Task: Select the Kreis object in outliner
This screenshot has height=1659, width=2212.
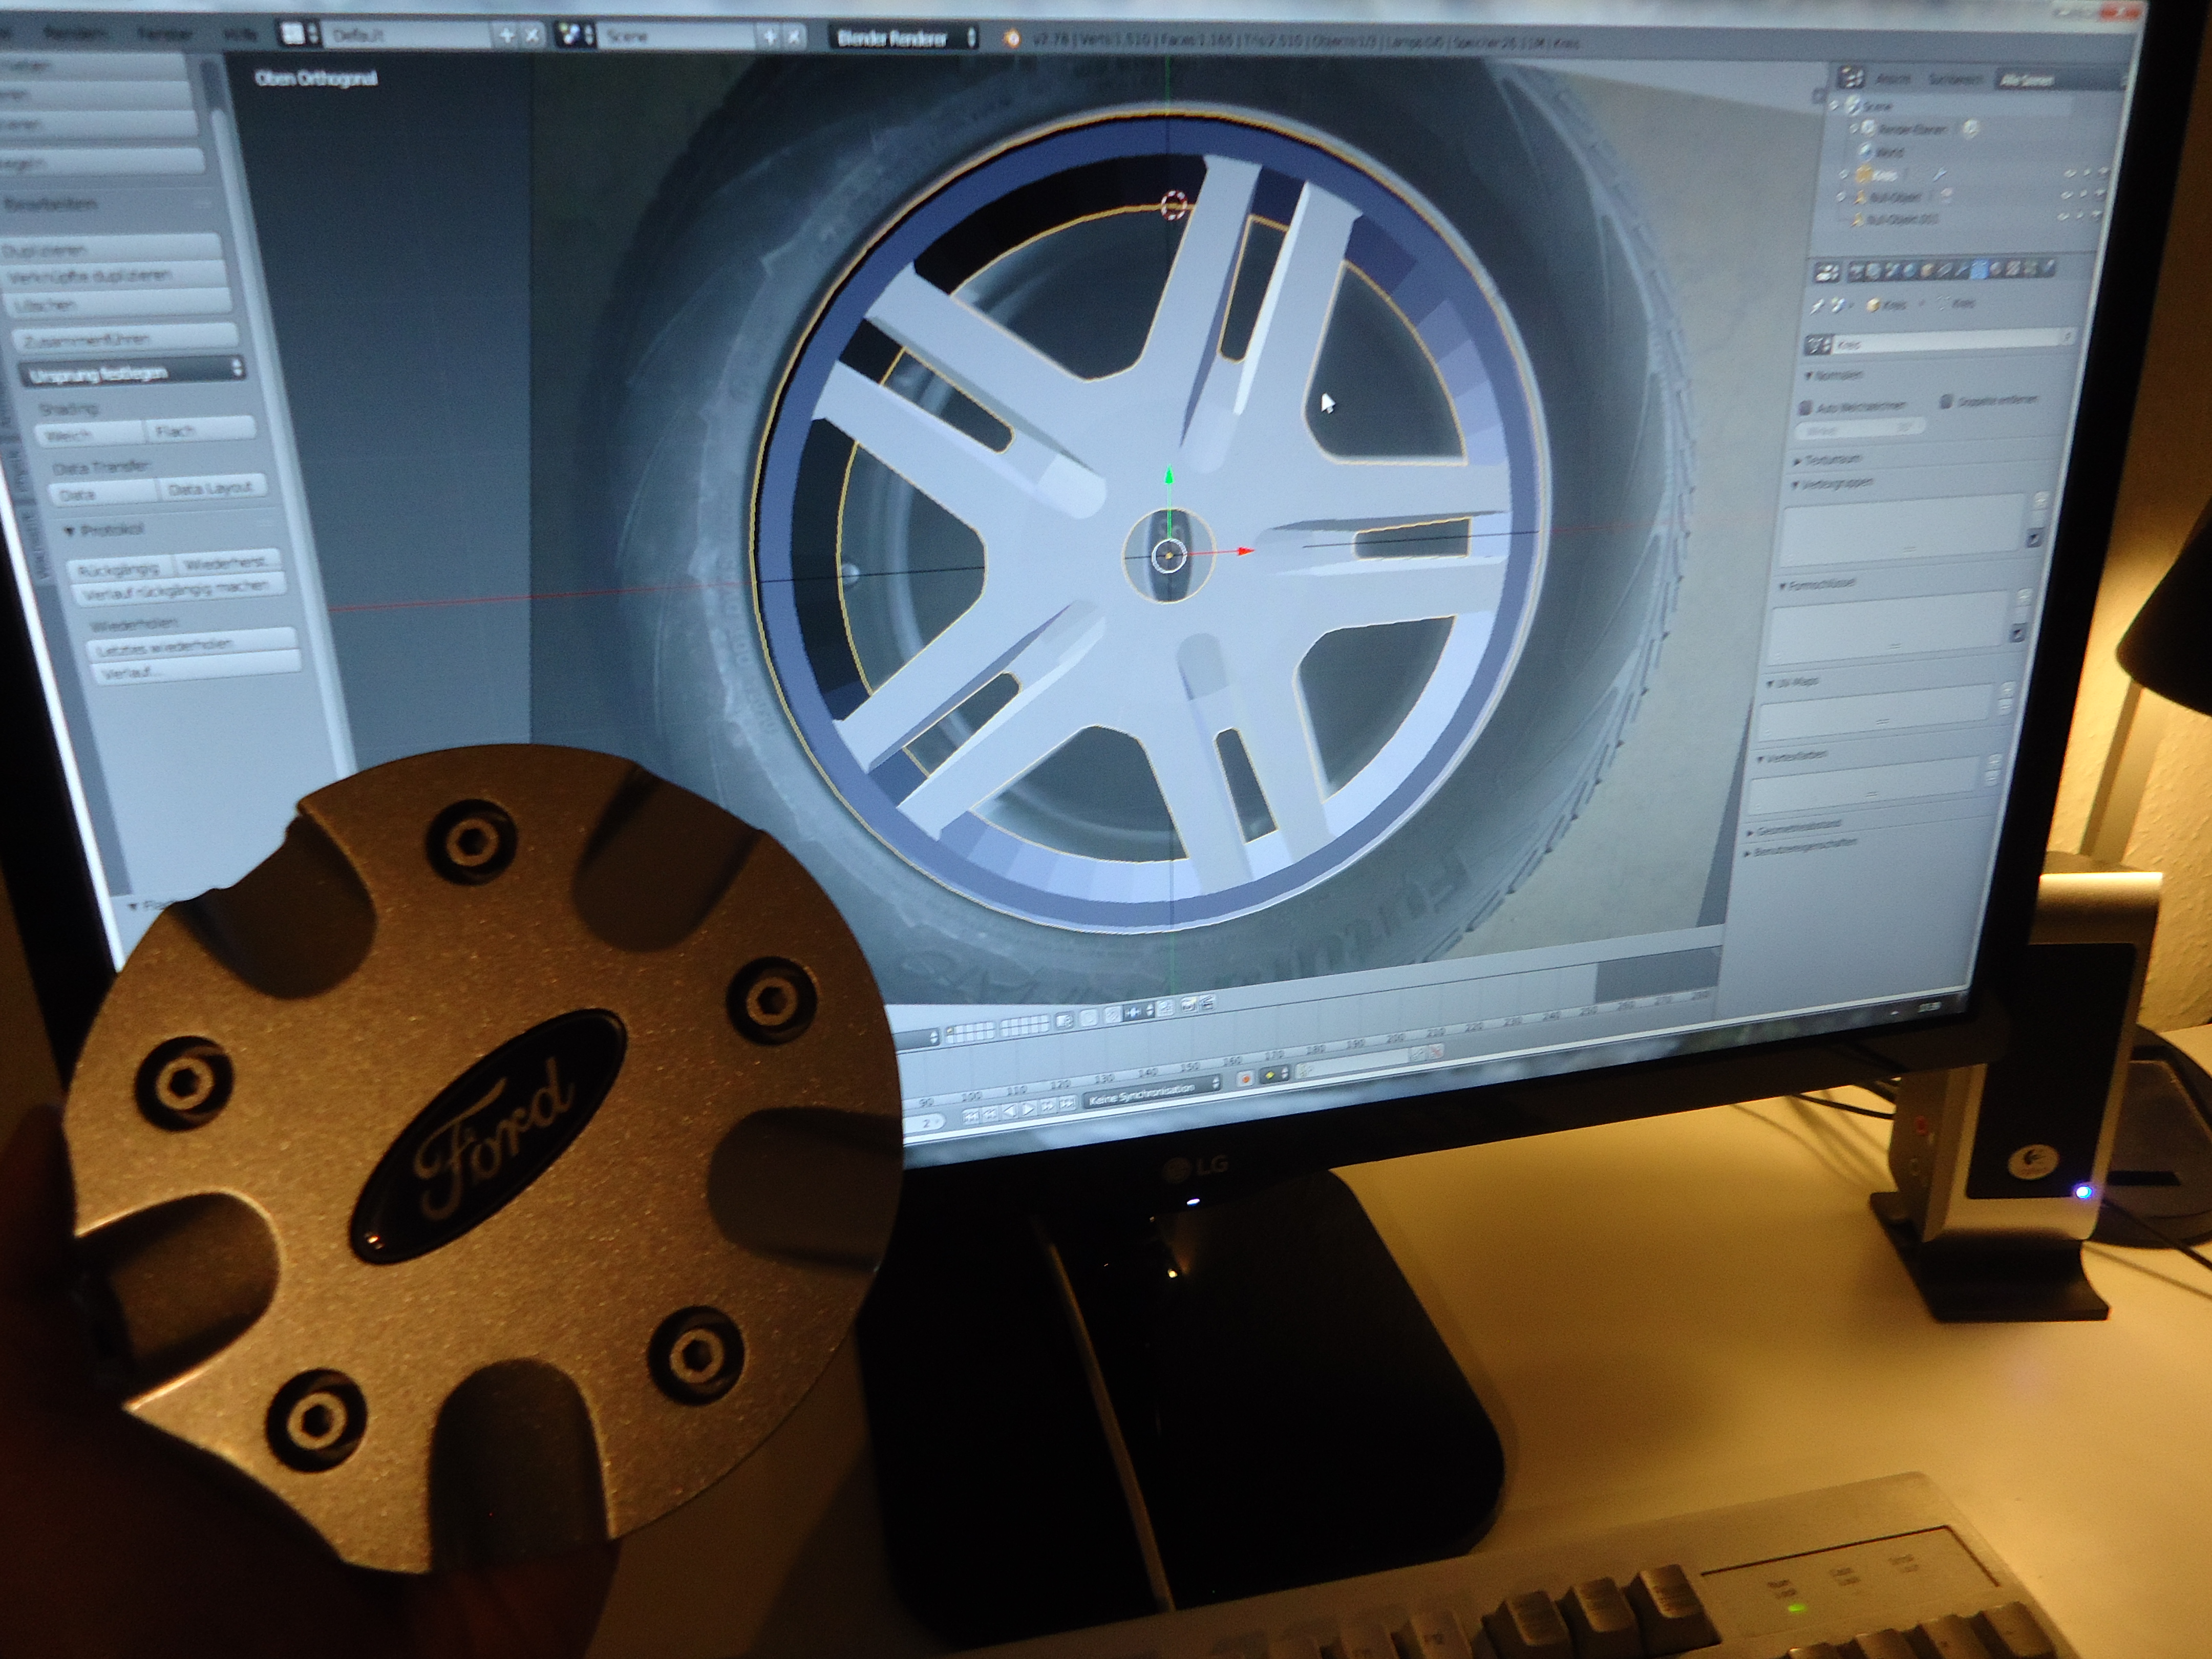Action: click(1886, 175)
